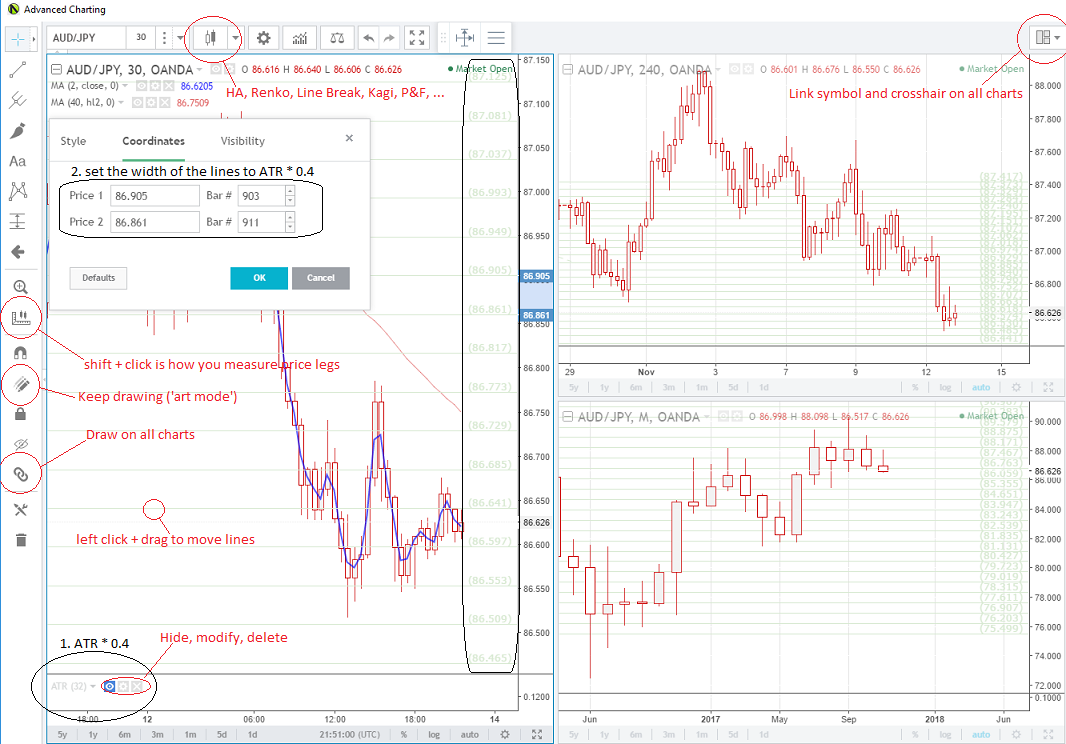Click the OK button in the dialog
Screen dimensions: 1066x744
click(259, 277)
